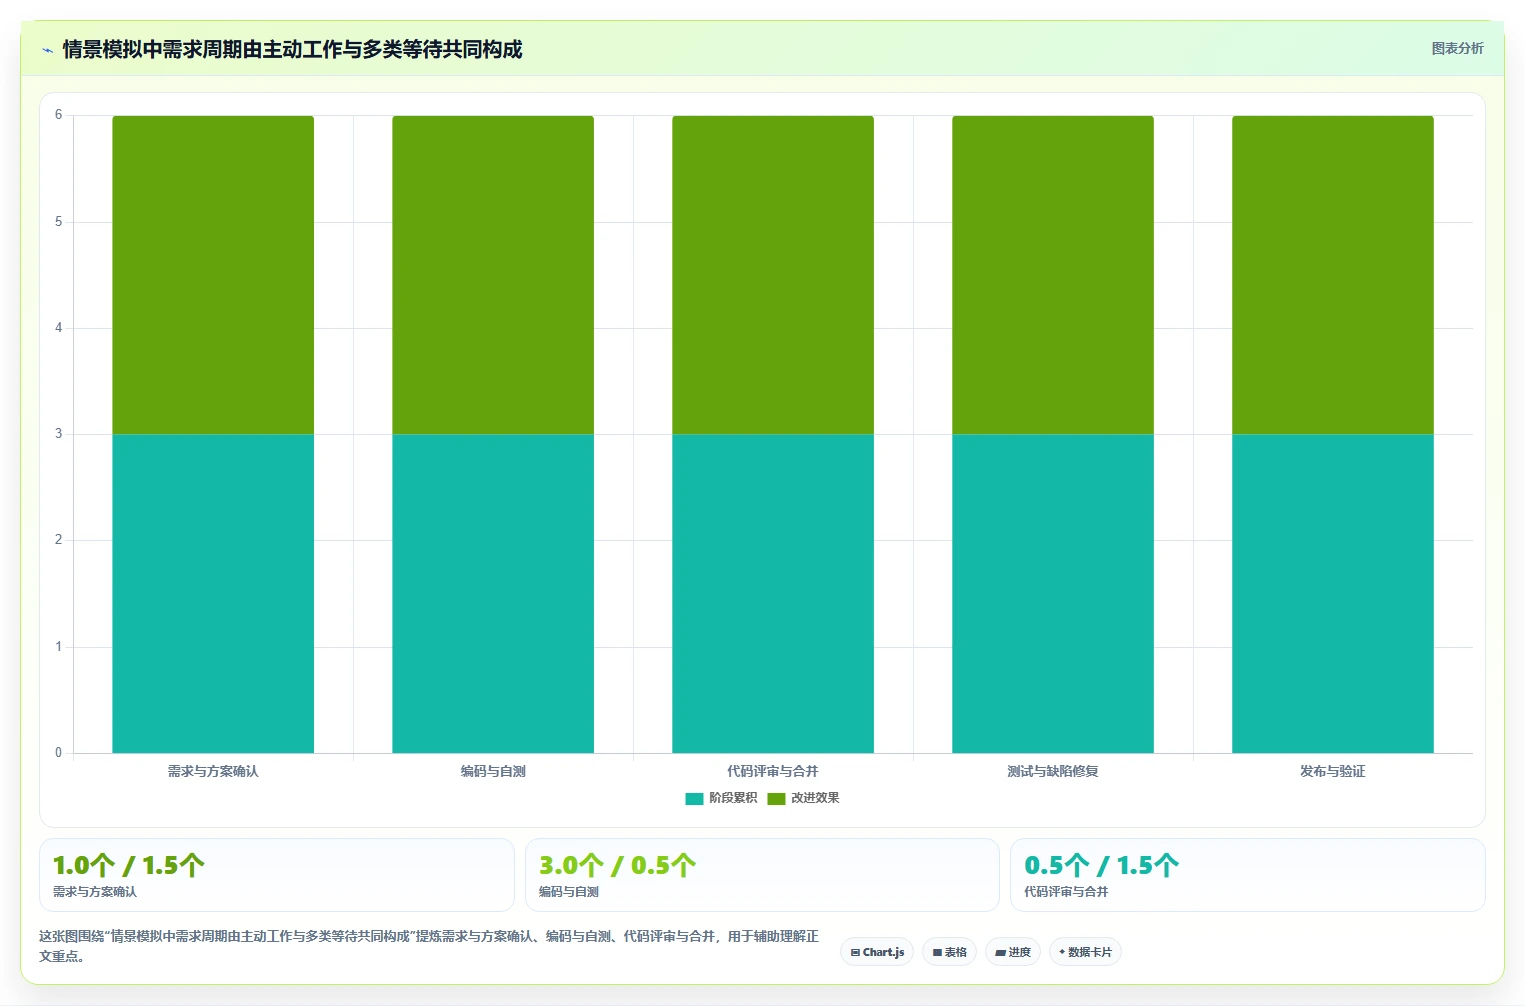The image size is (1525, 1006).
Task: Open the 图表分析 label in header
Action: (1457, 48)
